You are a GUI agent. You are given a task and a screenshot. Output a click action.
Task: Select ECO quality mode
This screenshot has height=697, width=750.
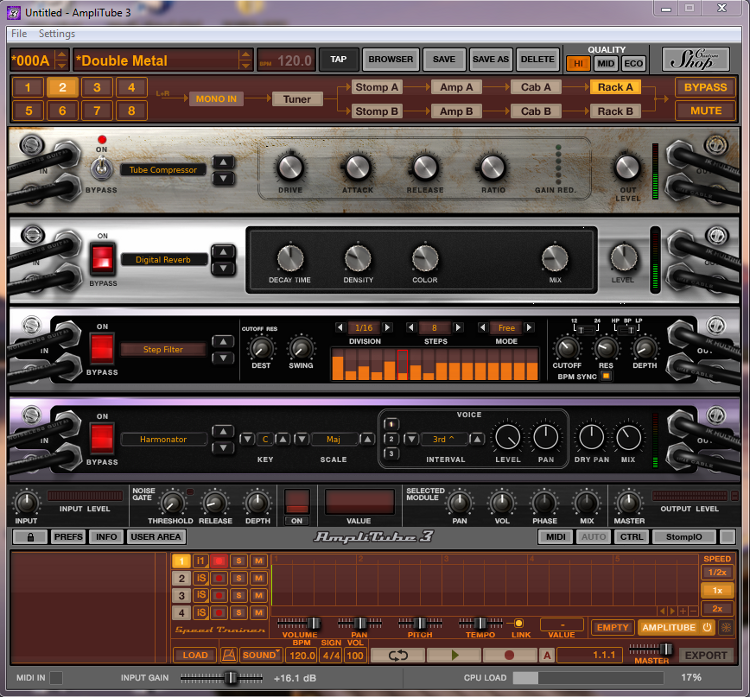pyautogui.click(x=633, y=63)
